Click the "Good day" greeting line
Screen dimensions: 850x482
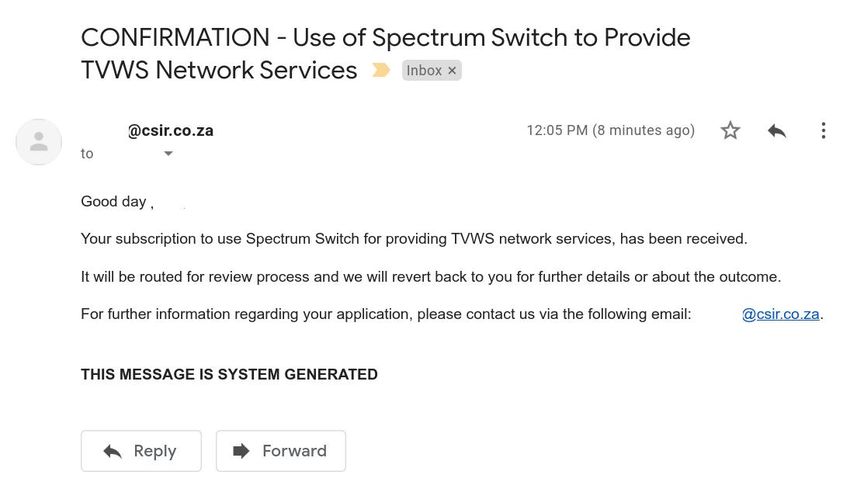(117, 202)
